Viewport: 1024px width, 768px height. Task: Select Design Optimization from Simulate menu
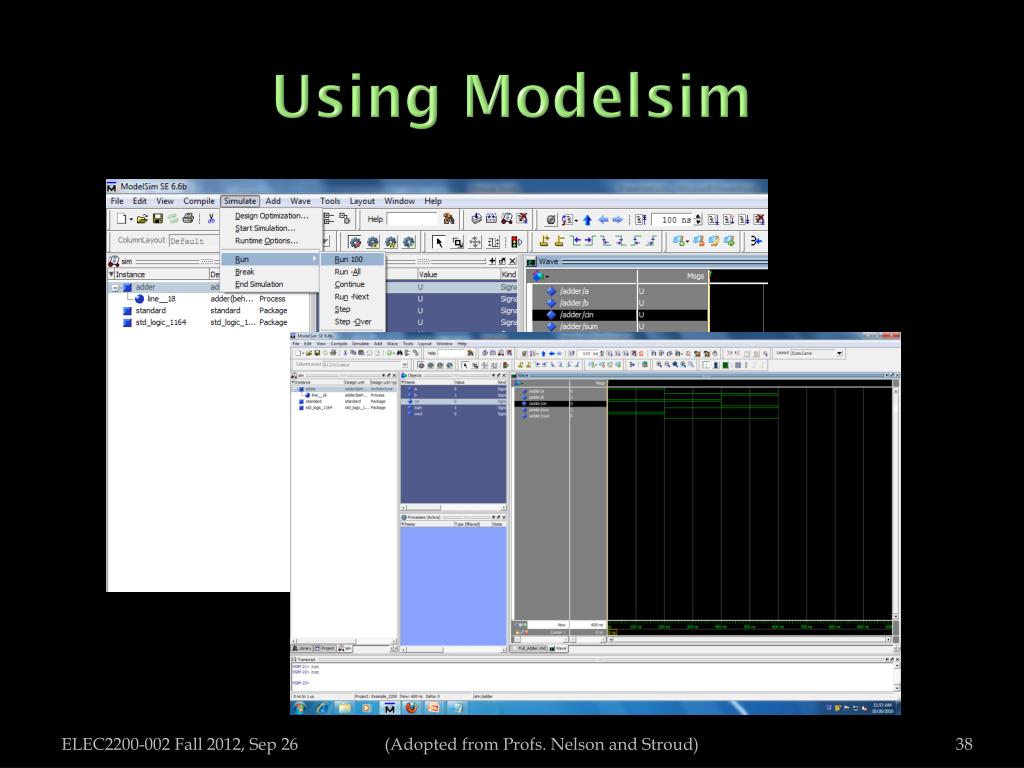(x=271, y=216)
